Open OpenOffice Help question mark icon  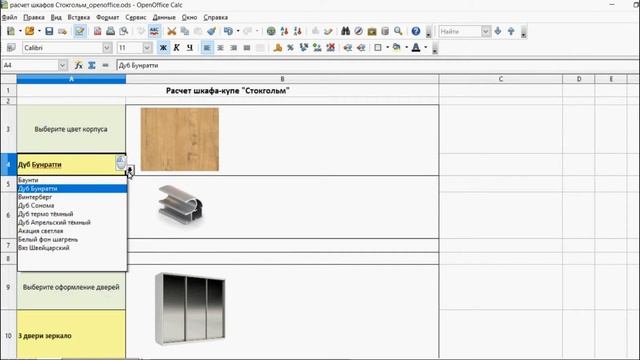(x=416, y=31)
